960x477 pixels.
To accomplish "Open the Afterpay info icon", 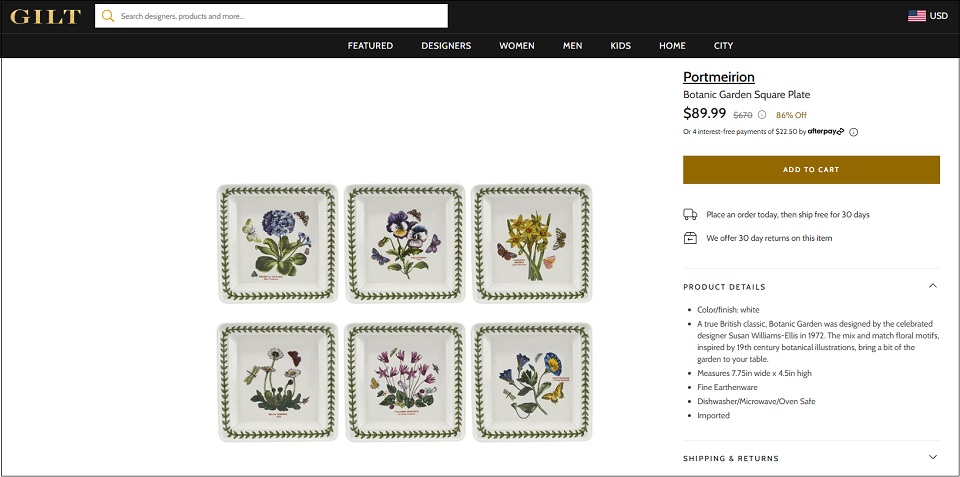I will tap(853, 132).
